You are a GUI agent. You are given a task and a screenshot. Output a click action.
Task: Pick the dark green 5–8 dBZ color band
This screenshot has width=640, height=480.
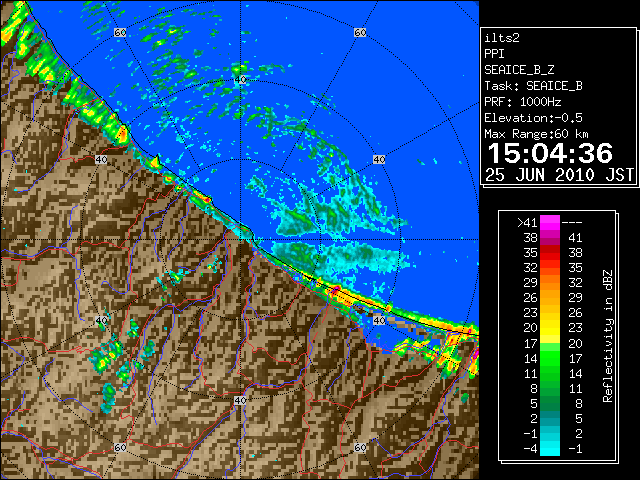550,403
